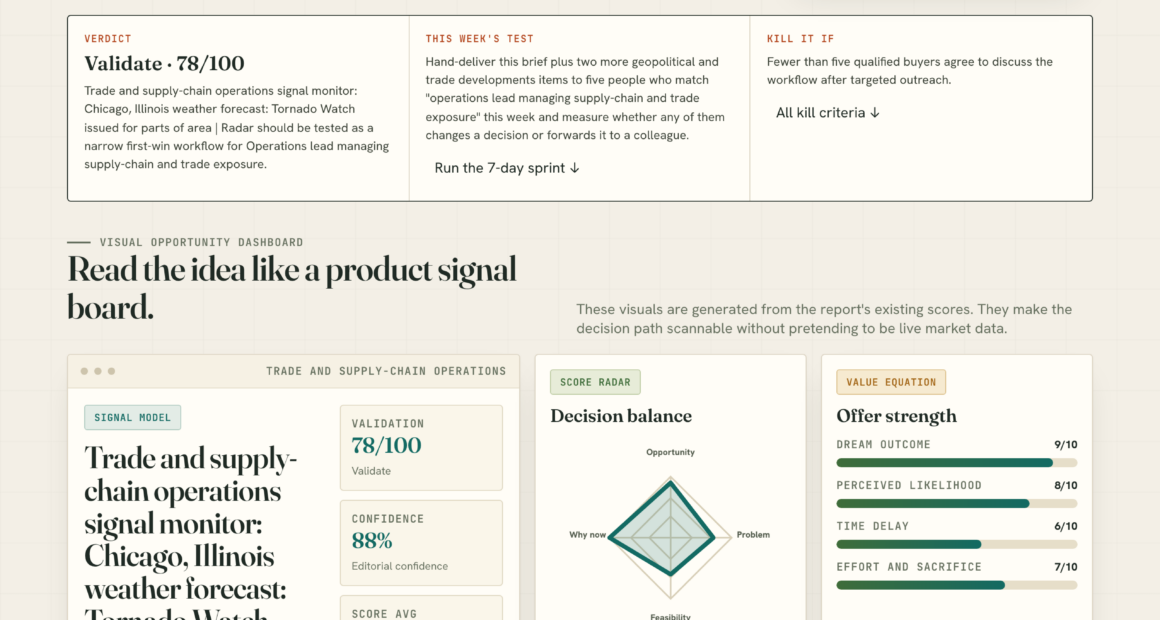The height and width of the screenshot is (620, 1160).
Task: Click the Verdict Validate 78/100 heading
Action: [164, 64]
